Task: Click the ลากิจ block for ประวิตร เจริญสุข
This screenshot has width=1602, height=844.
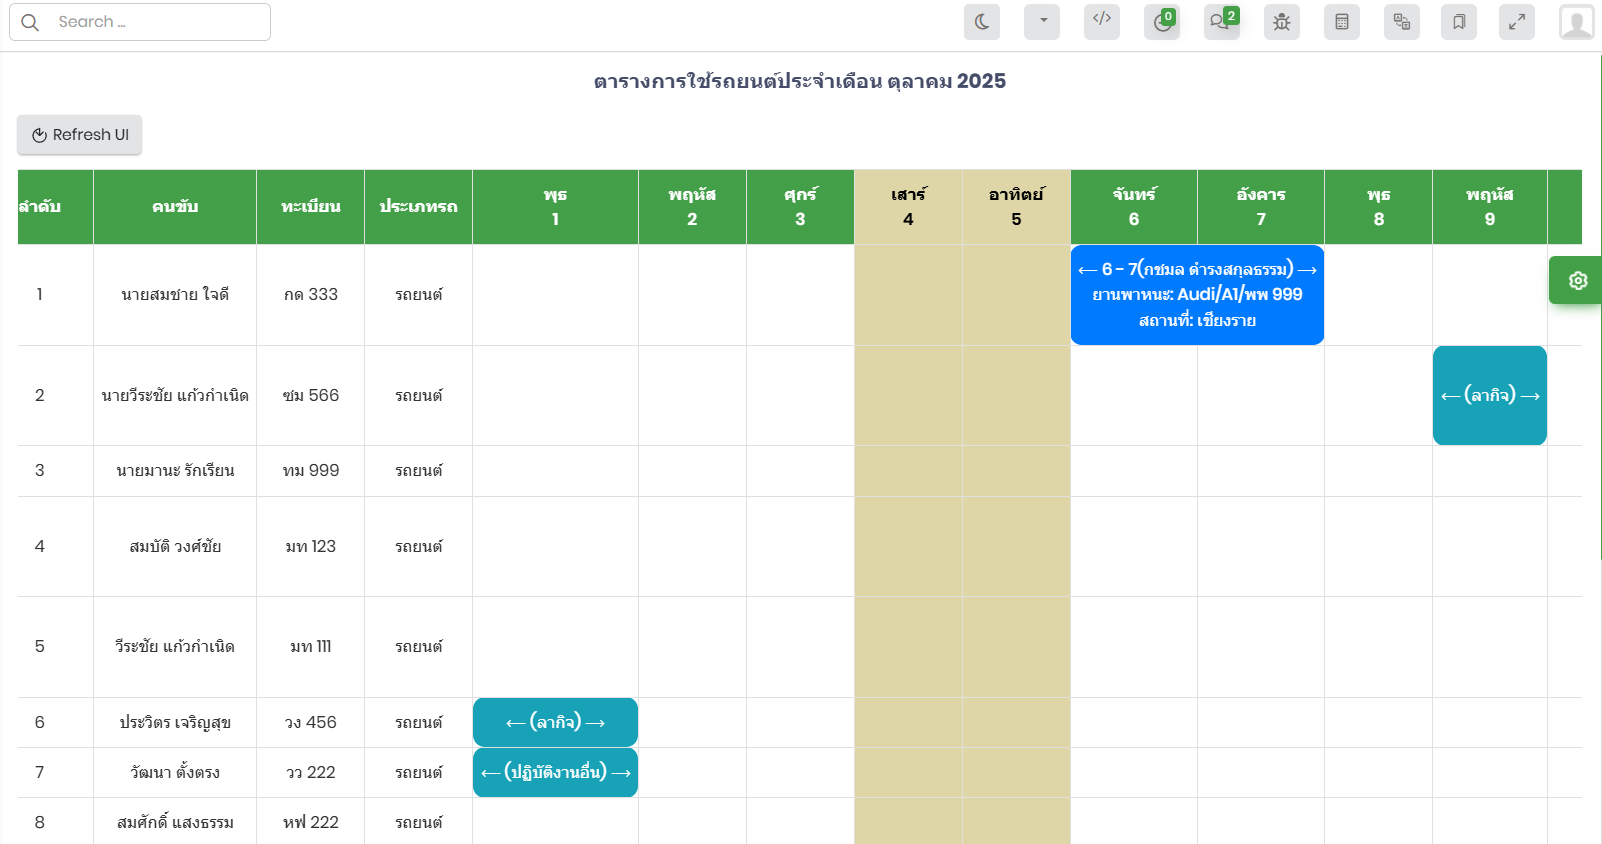Action: tap(555, 722)
